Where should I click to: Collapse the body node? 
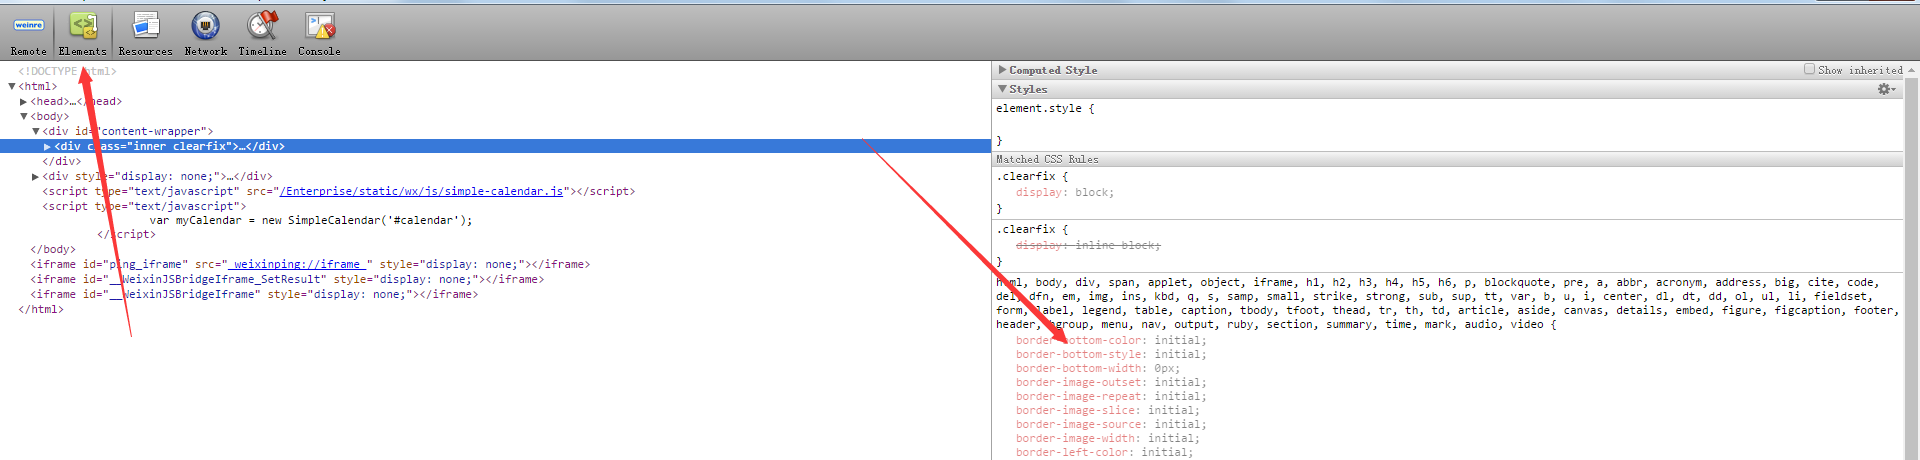click(24, 117)
